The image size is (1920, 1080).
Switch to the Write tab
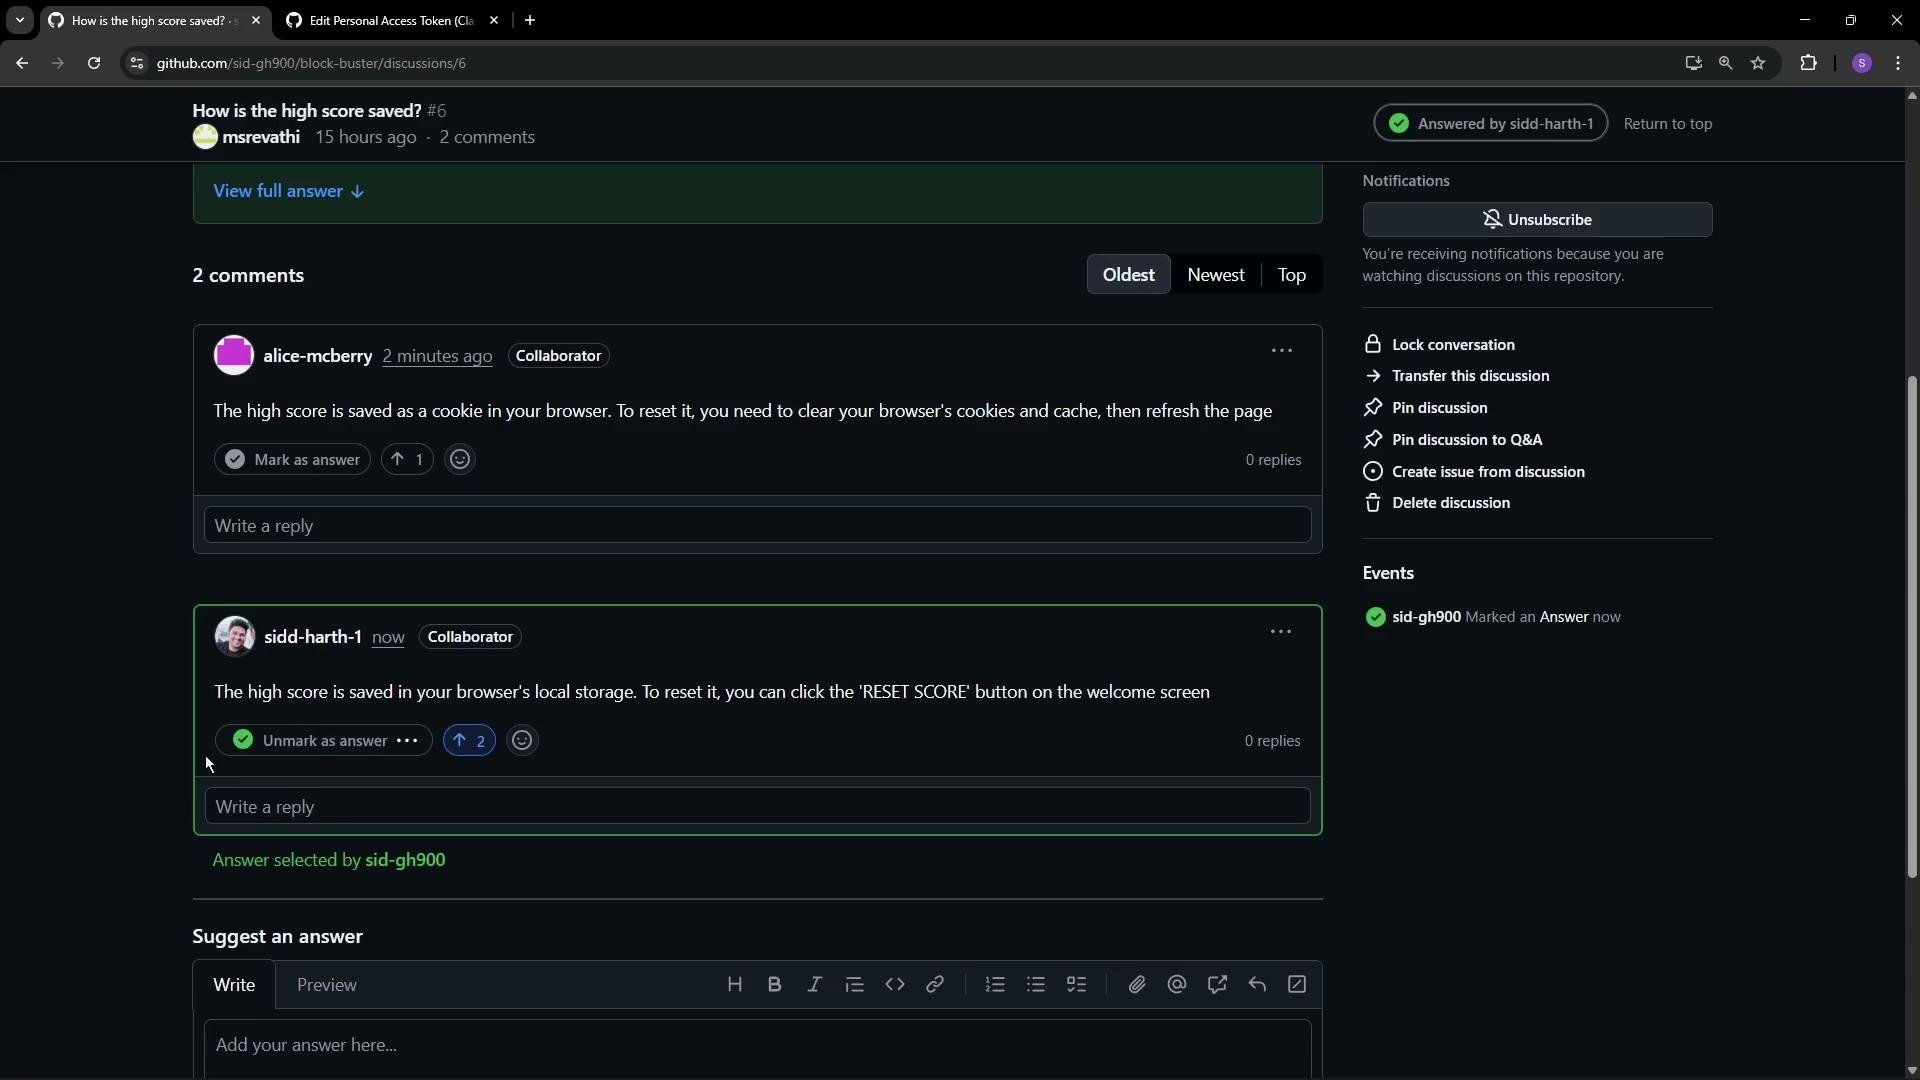tap(234, 985)
